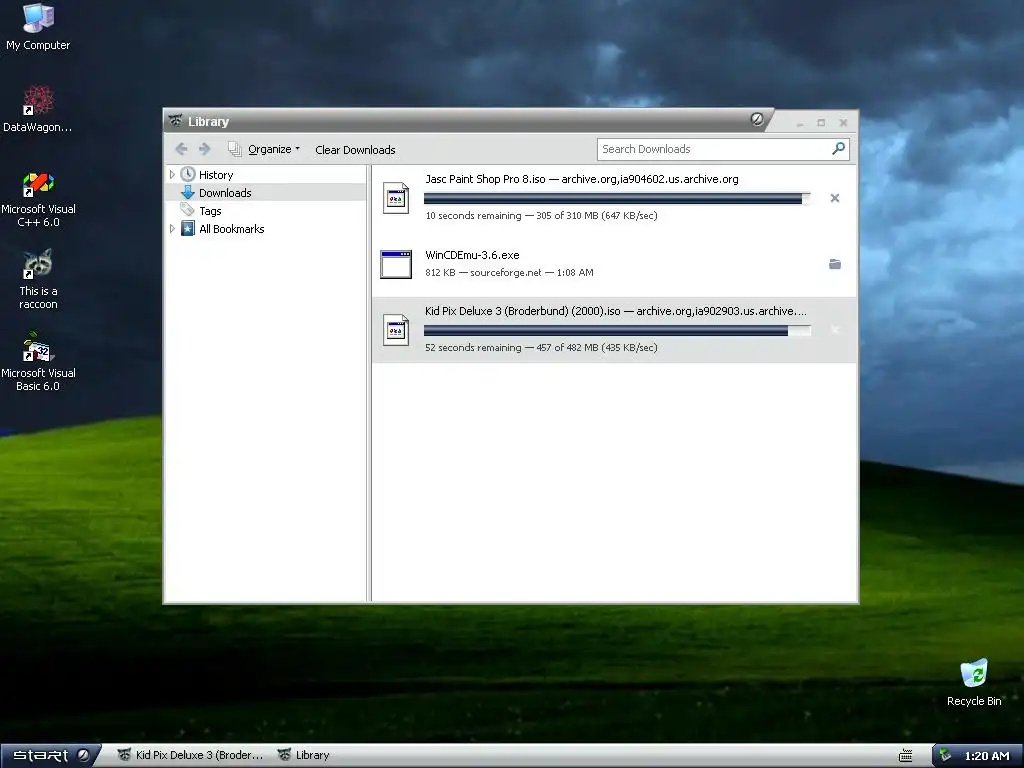Click Clear Downloads button
Image resolution: width=1024 pixels, height=768 pixels.
pyautogui.click(x=355, y=150)
